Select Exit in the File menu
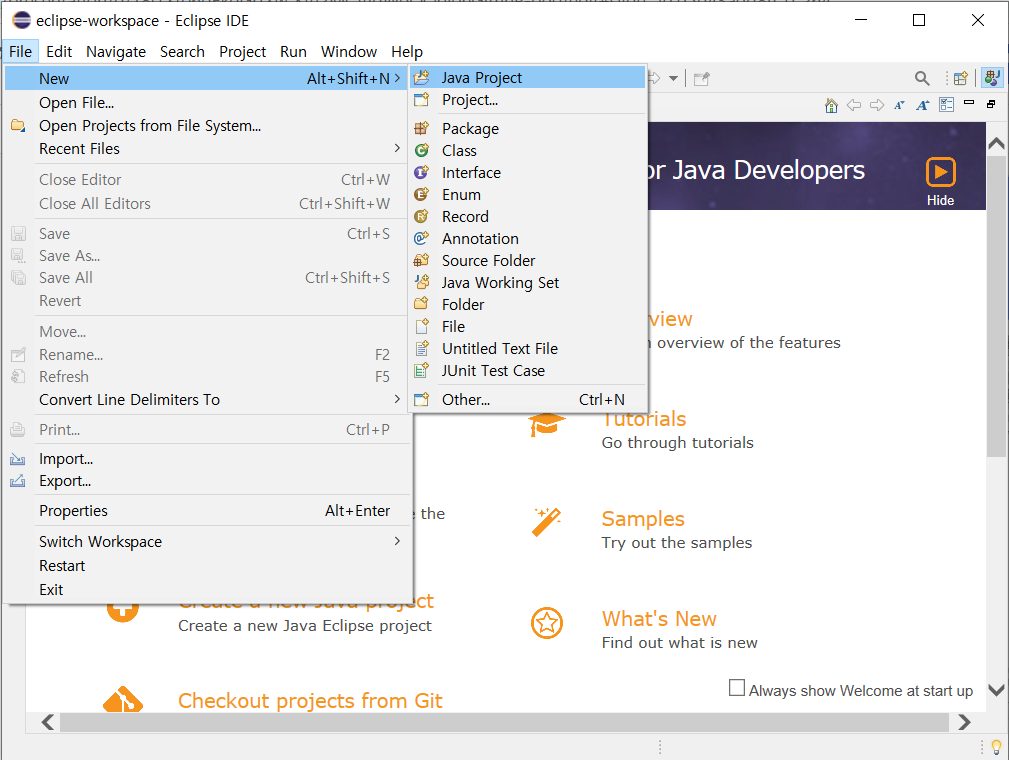Viewport: 1009px width, 760px height. tap(206, 589)
